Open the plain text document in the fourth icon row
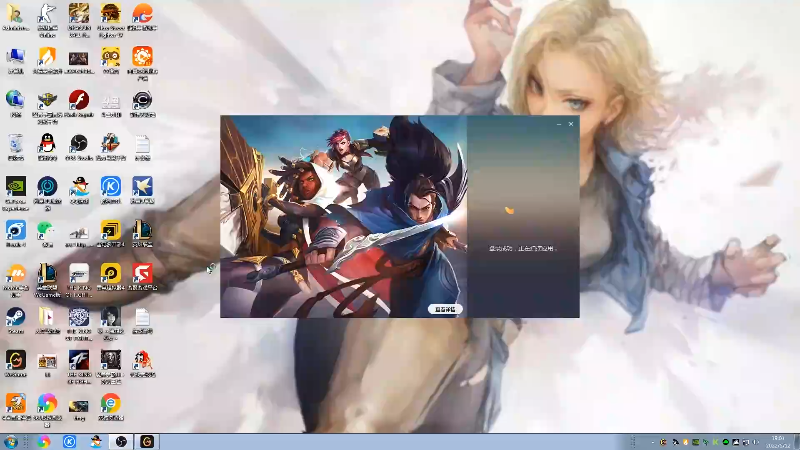 point(142,144)
